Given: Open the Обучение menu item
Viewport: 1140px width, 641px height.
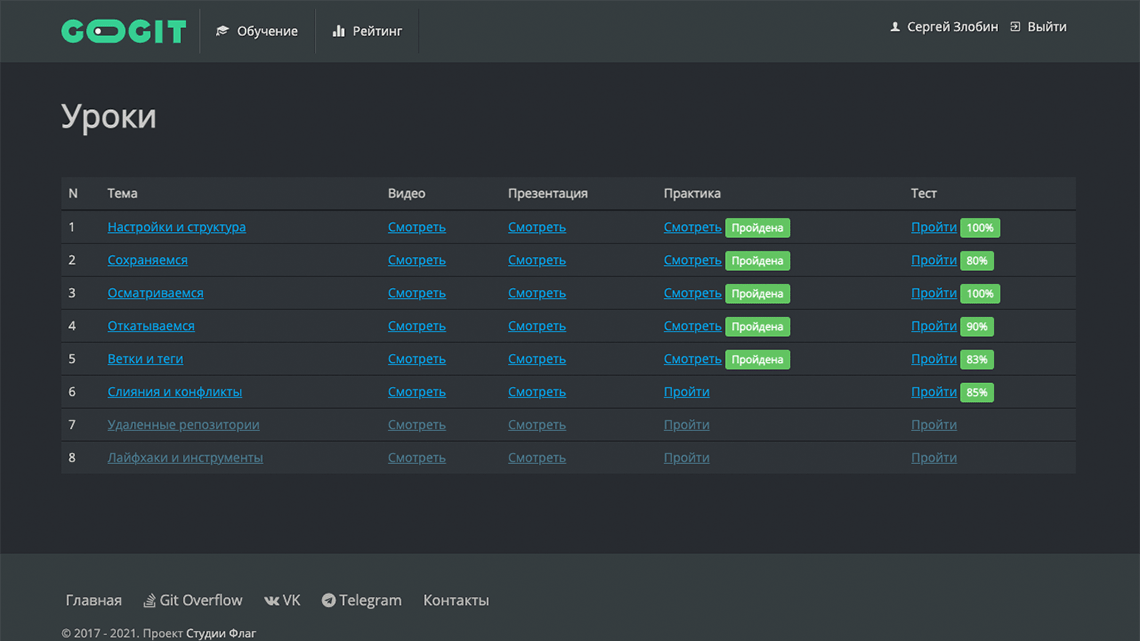Looking at the screenshot, I should (267, 31).
